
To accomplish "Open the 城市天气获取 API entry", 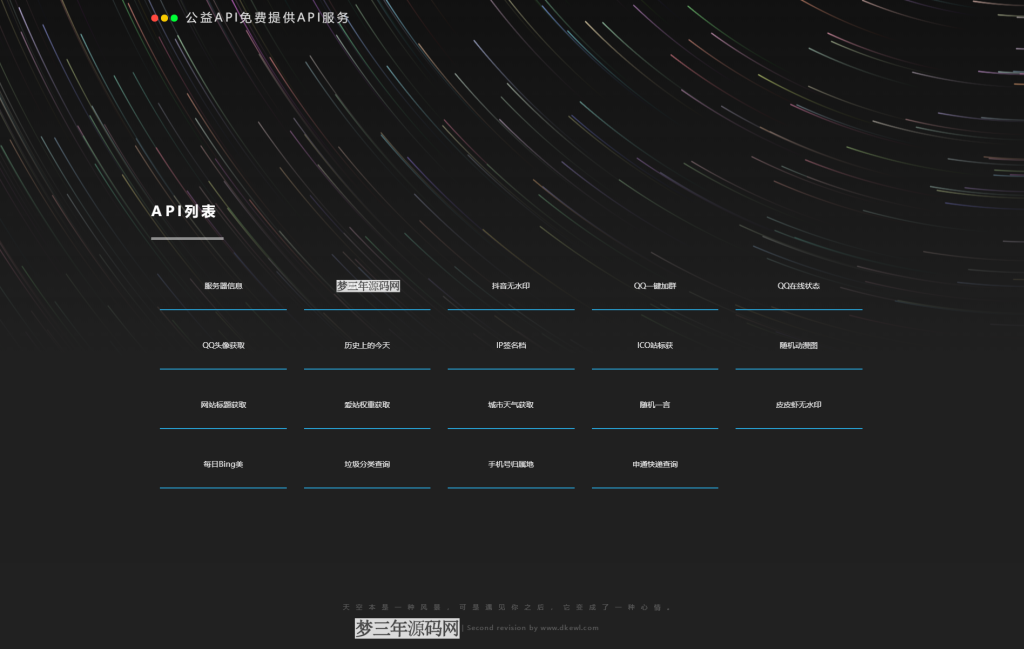I will tap(510, 404).
